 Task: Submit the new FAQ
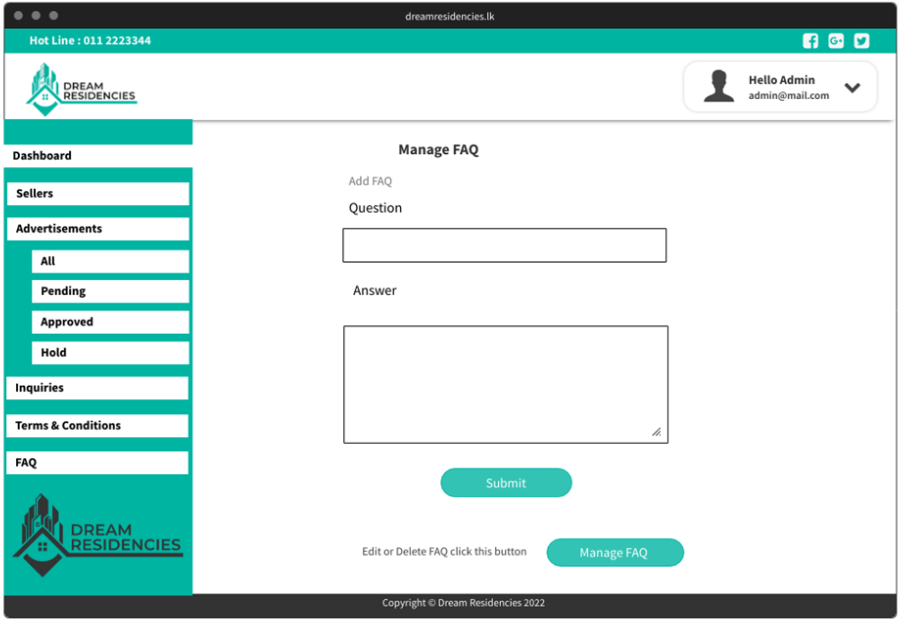point(506,483)
